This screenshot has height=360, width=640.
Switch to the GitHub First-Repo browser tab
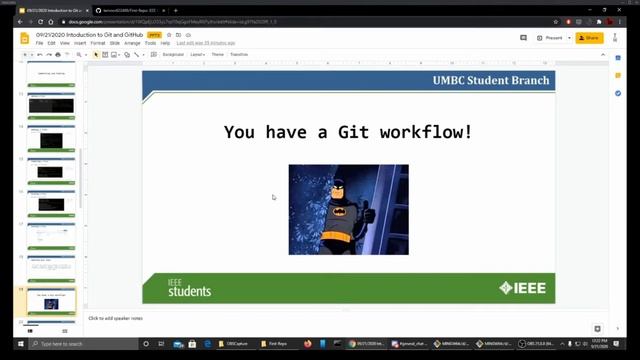pyautogui.click(x=129, y=11)
